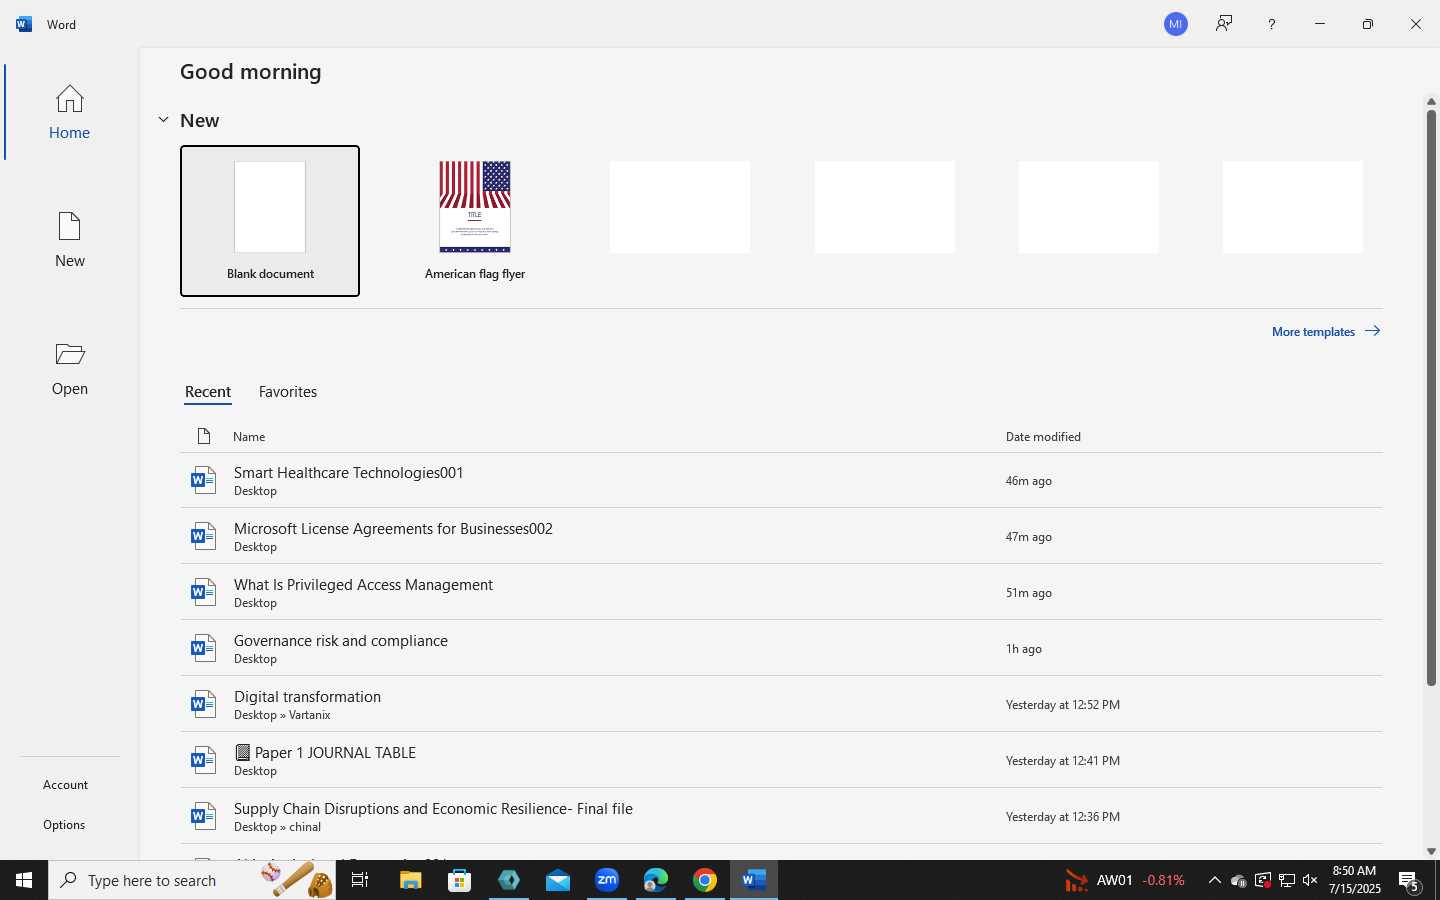The width and height of the screenshot is (1440, 900).
Task: Switch to the Recent tab
Action: point(208,392)
